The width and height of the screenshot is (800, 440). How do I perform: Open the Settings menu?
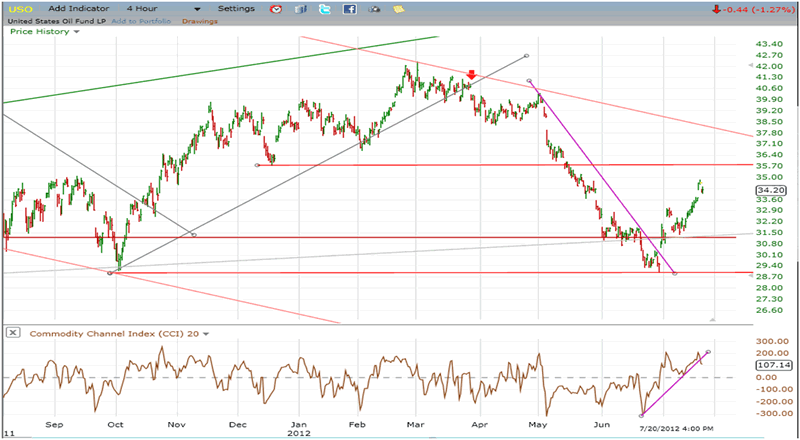[236, 9]
